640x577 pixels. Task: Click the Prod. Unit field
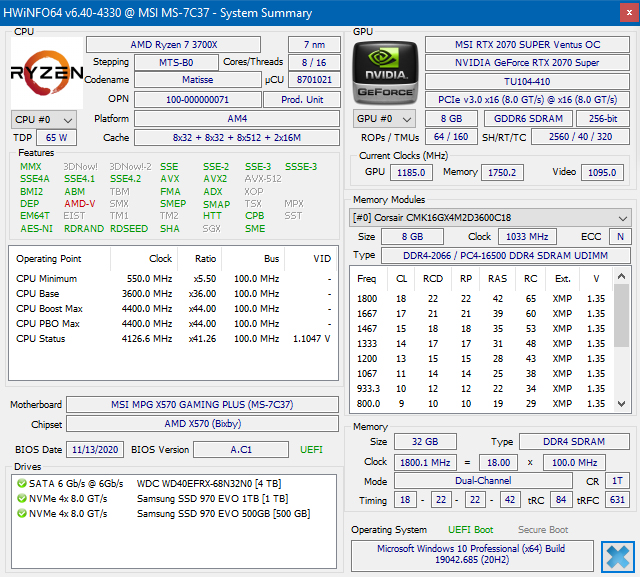(x=302, y=100)
